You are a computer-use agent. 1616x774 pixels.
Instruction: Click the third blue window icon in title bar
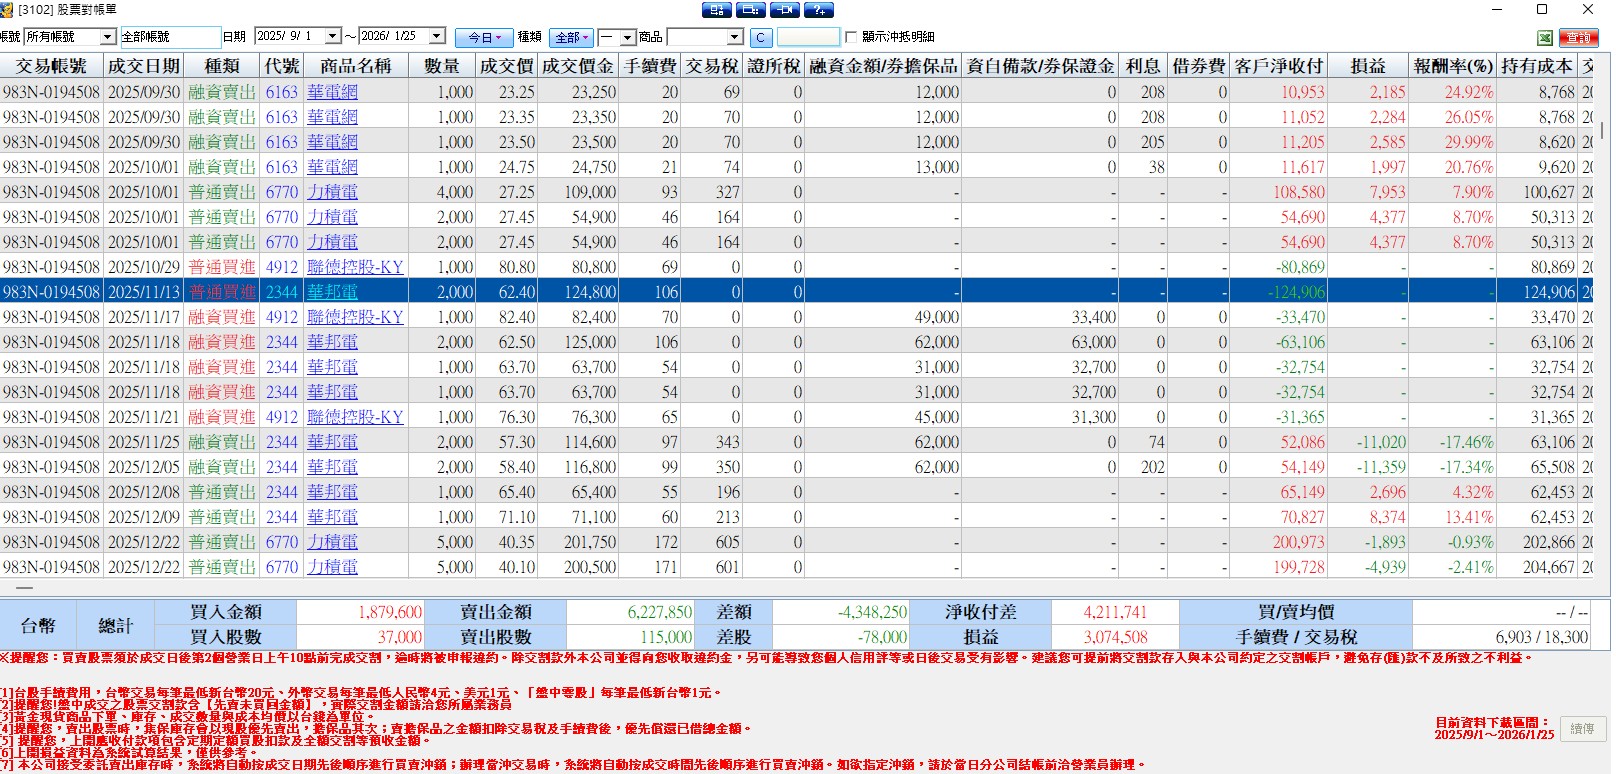784,10
